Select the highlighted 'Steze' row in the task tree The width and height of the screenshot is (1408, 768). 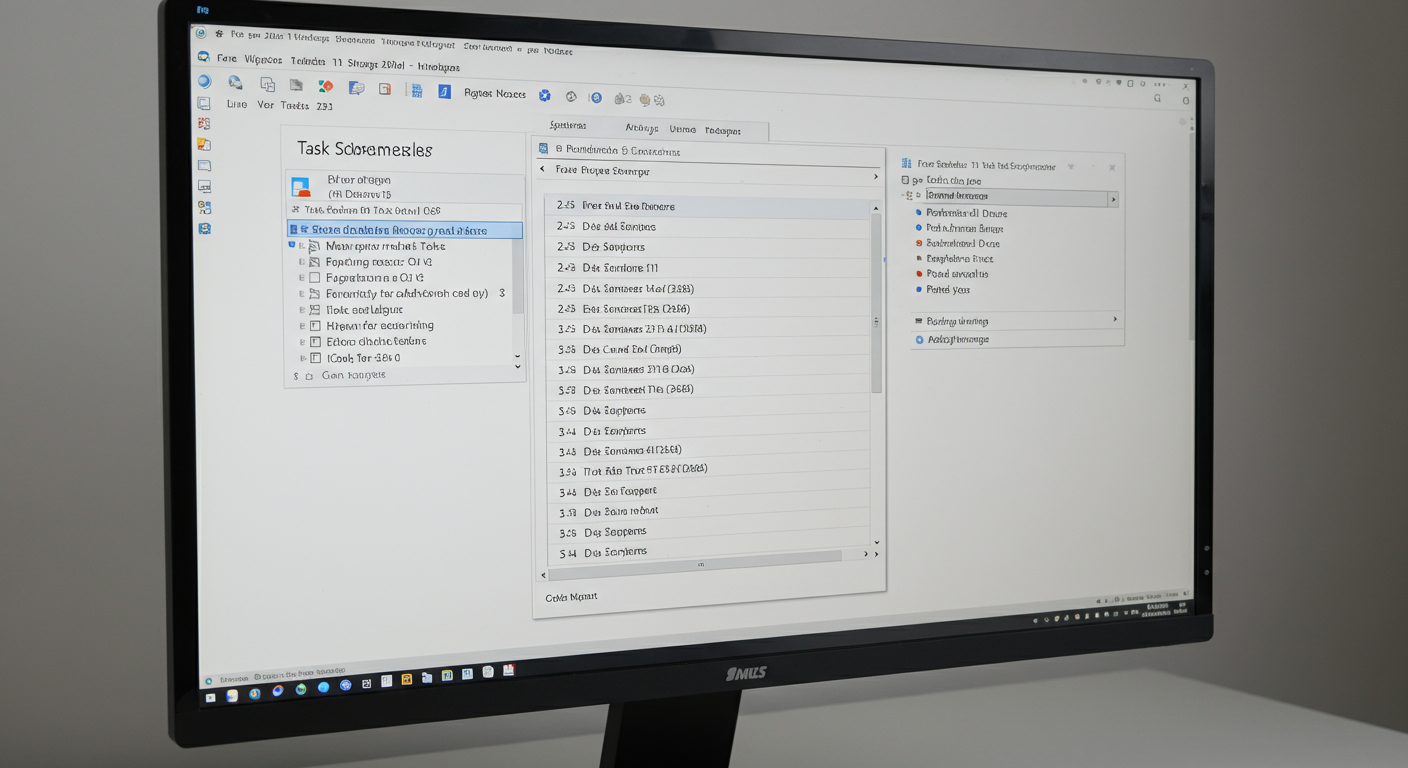tap(404, 230)
